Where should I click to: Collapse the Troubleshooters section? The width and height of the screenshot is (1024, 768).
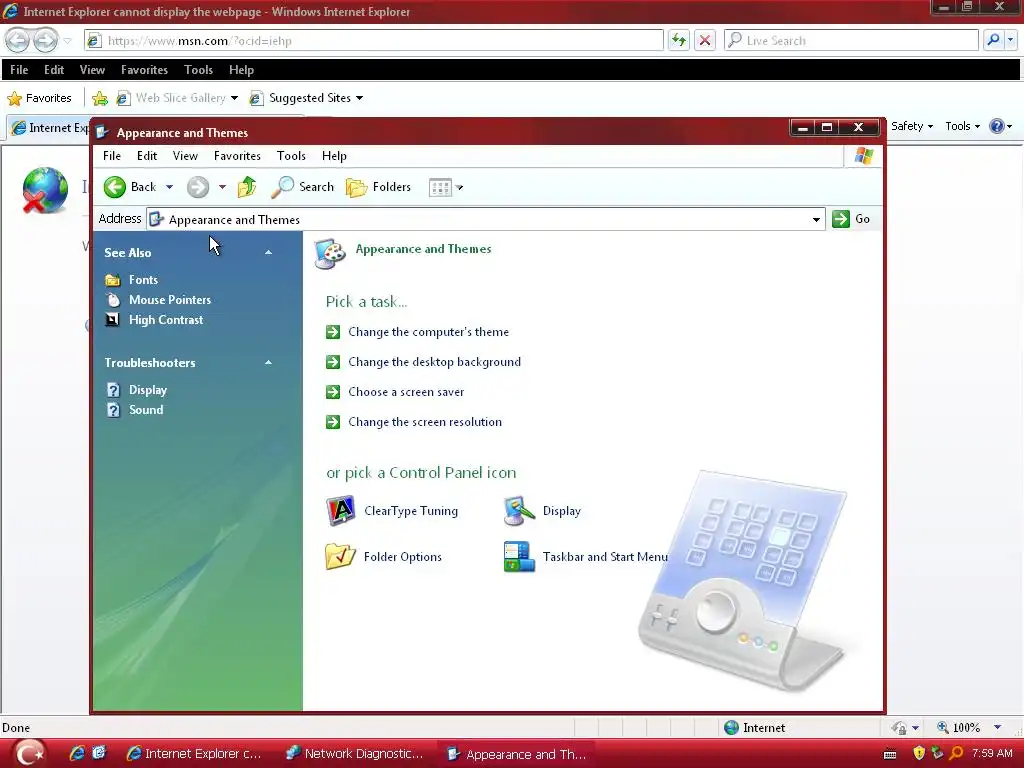(x=268, y=362)
